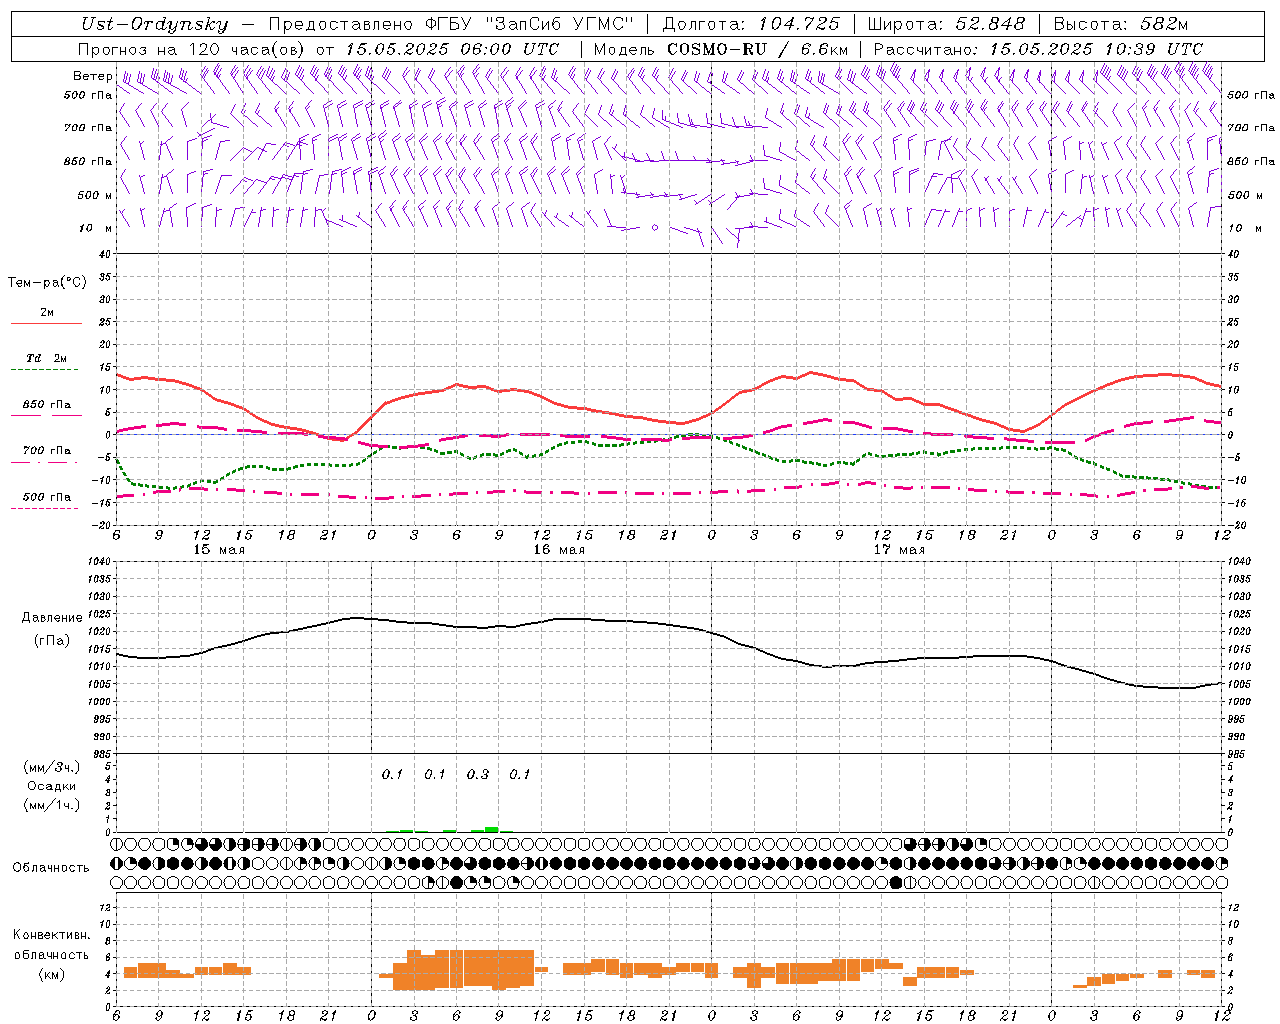The width and height of the screenshot is (1280, 1024).
Task: Click the Давление pressure panel label
Action: pyautogui.click(x=52, y=618)
